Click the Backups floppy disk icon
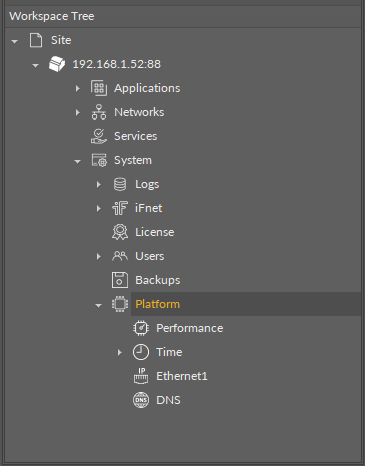The width and height of the screenshot is (365, 466). [x=120, y=280]
